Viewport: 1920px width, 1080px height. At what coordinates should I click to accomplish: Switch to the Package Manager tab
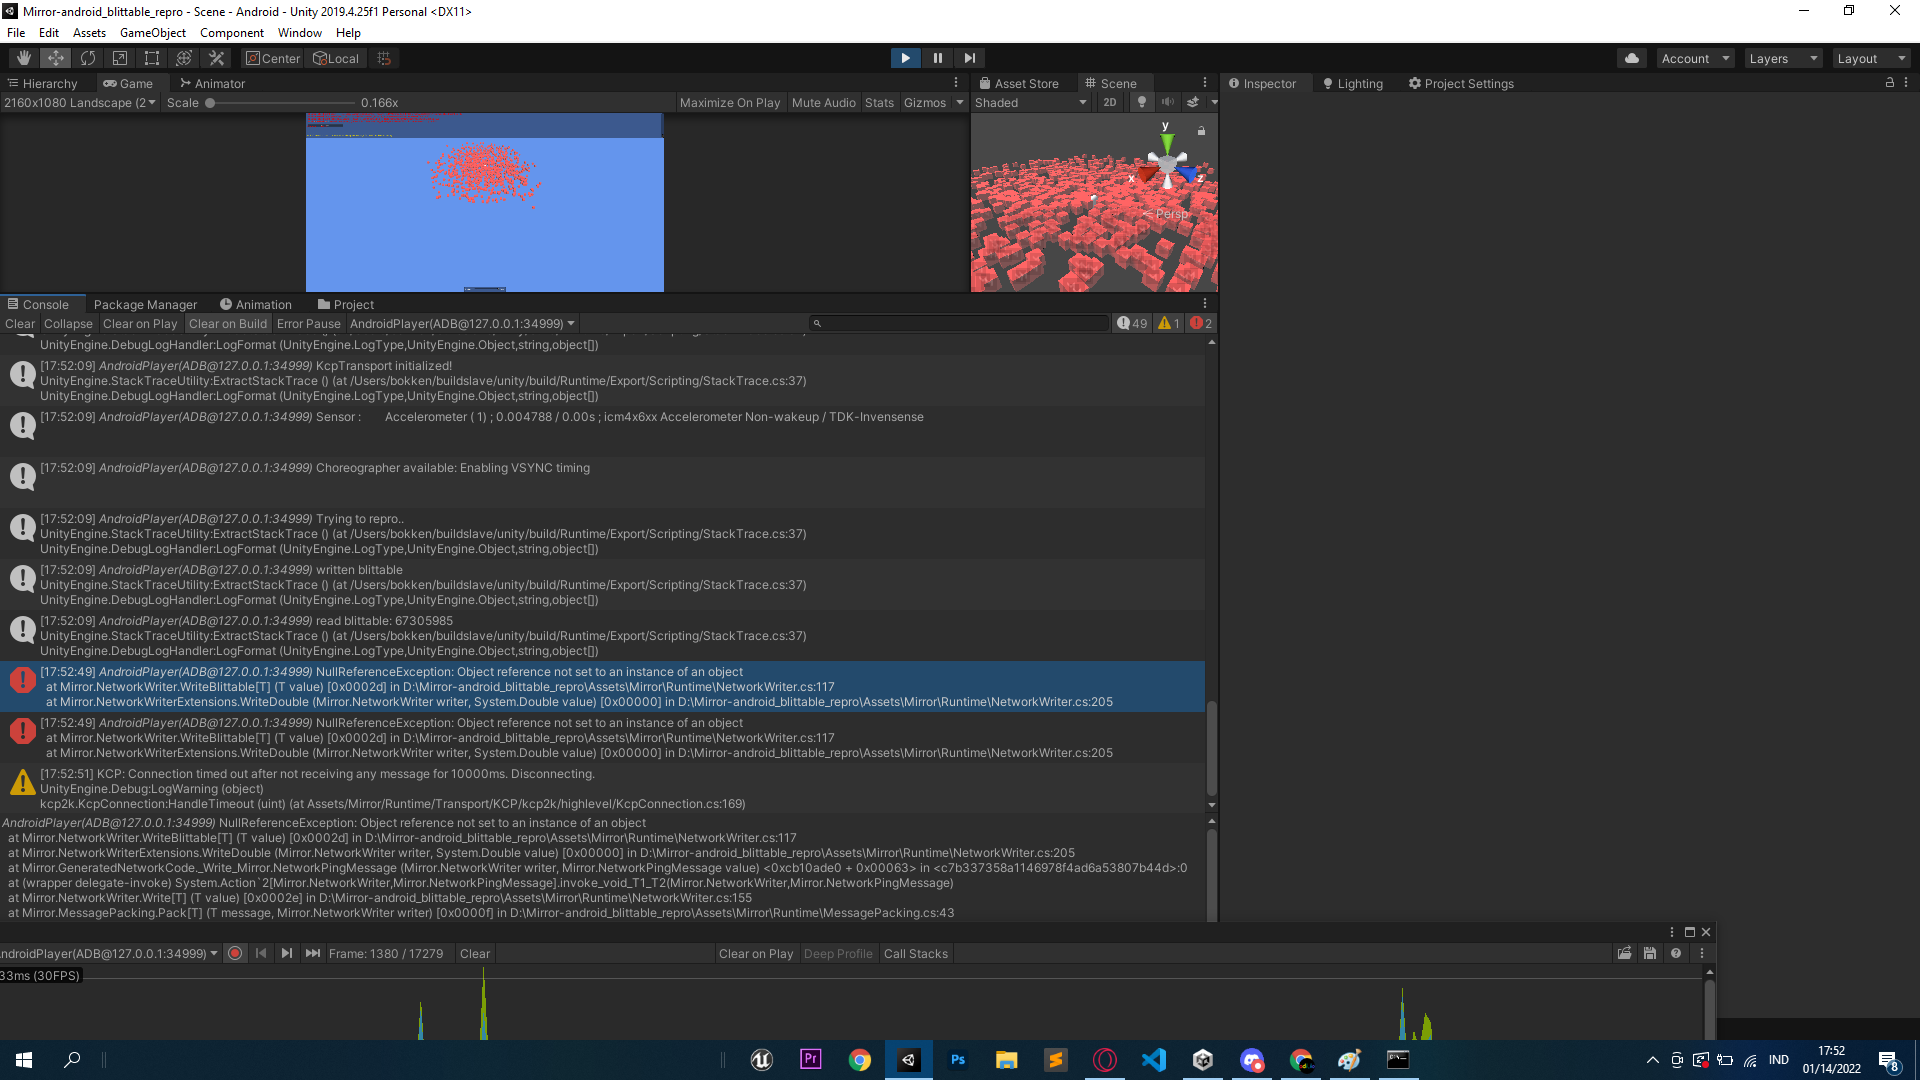(x=146, y=304)
